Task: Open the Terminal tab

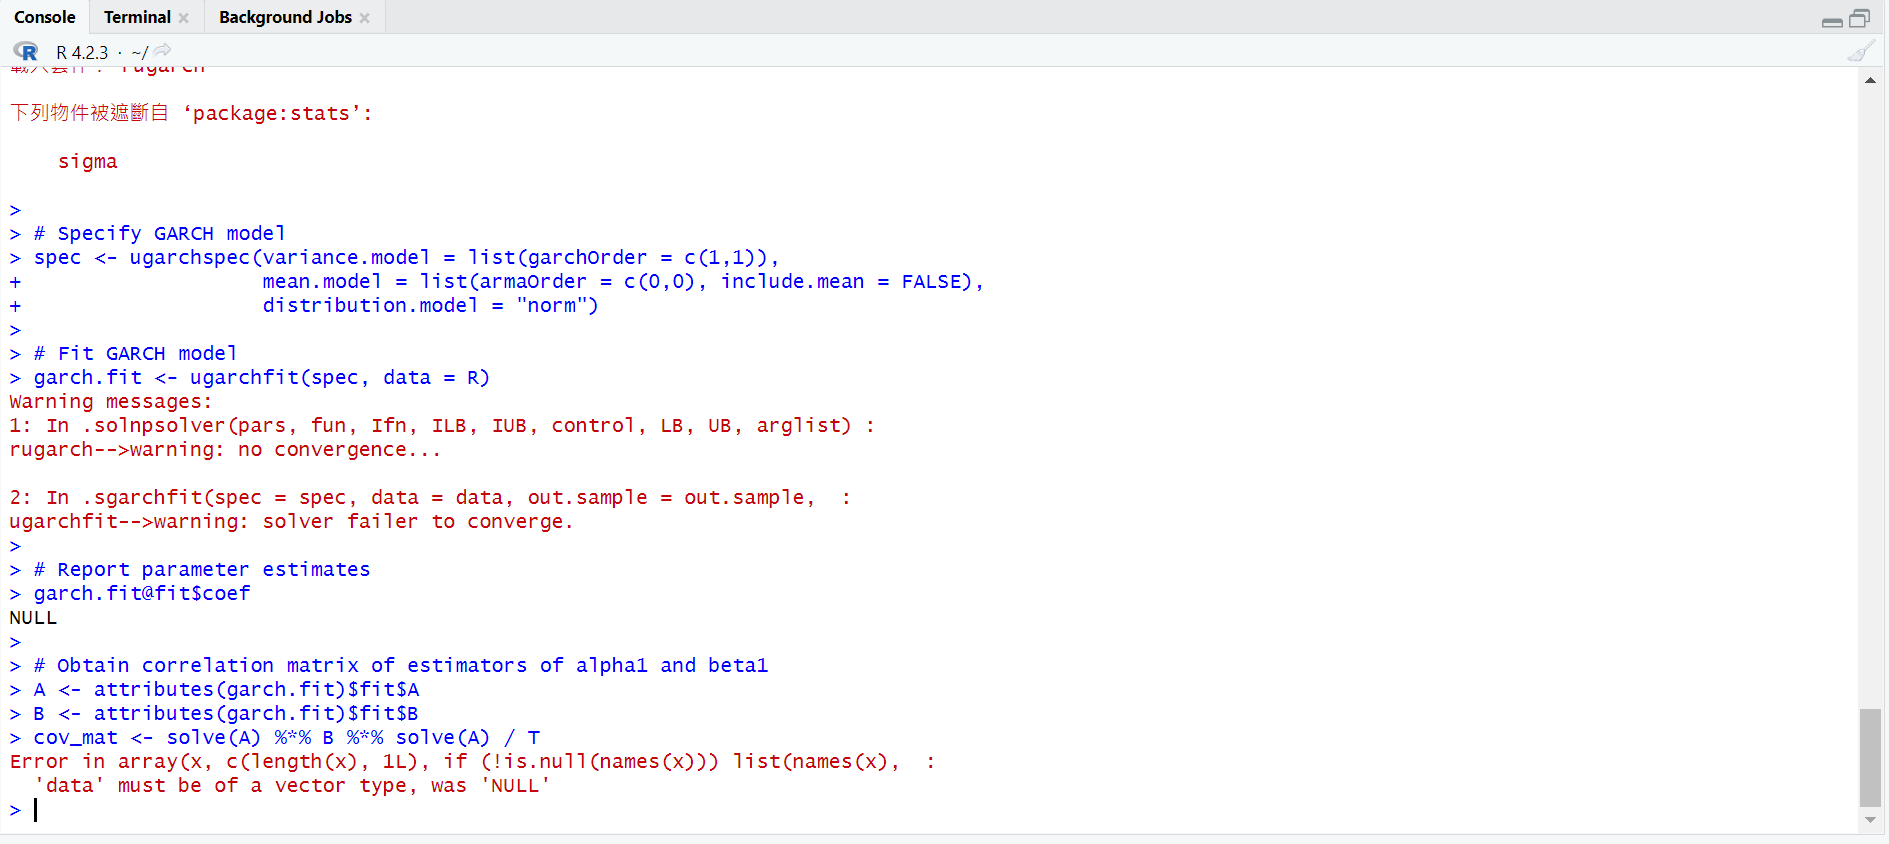Action: [x=137, y=17]
